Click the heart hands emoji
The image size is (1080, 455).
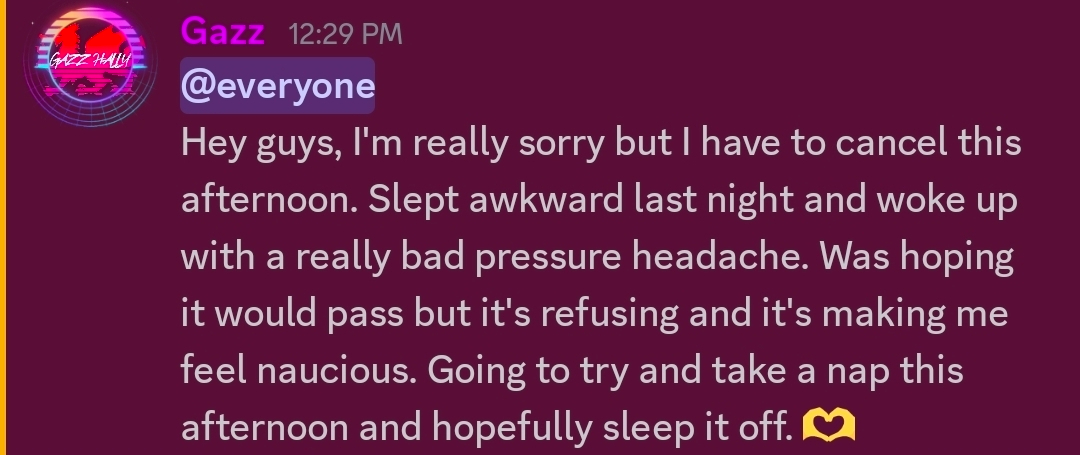830,428
